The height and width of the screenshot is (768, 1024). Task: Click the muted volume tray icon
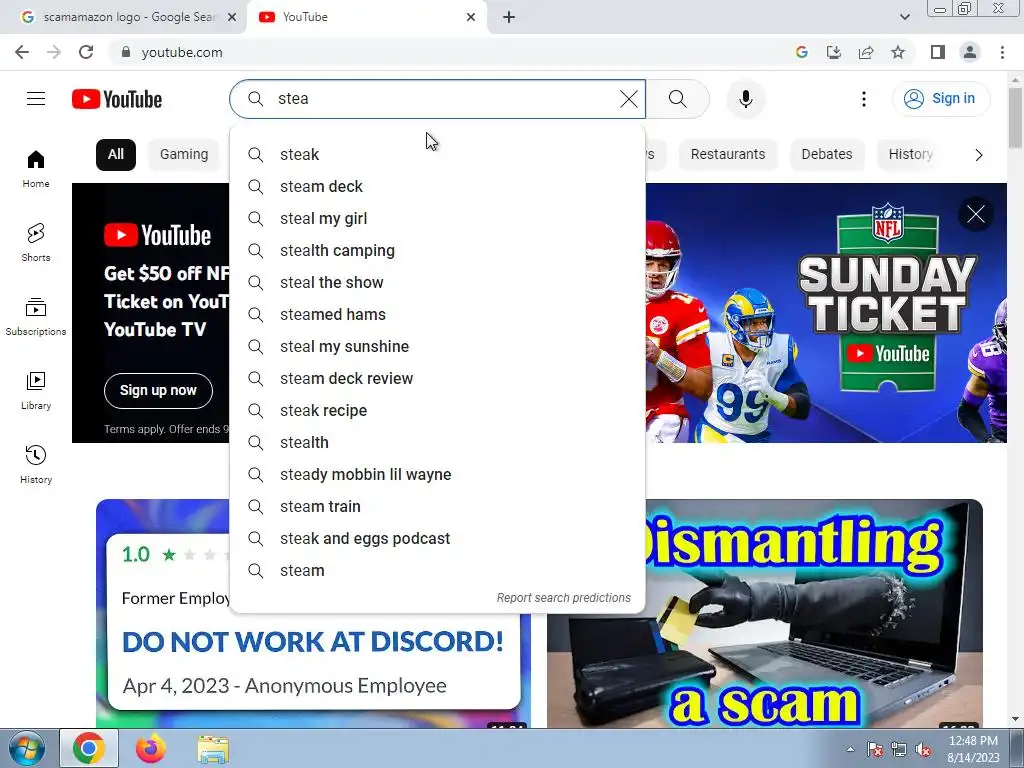point(923,750)
